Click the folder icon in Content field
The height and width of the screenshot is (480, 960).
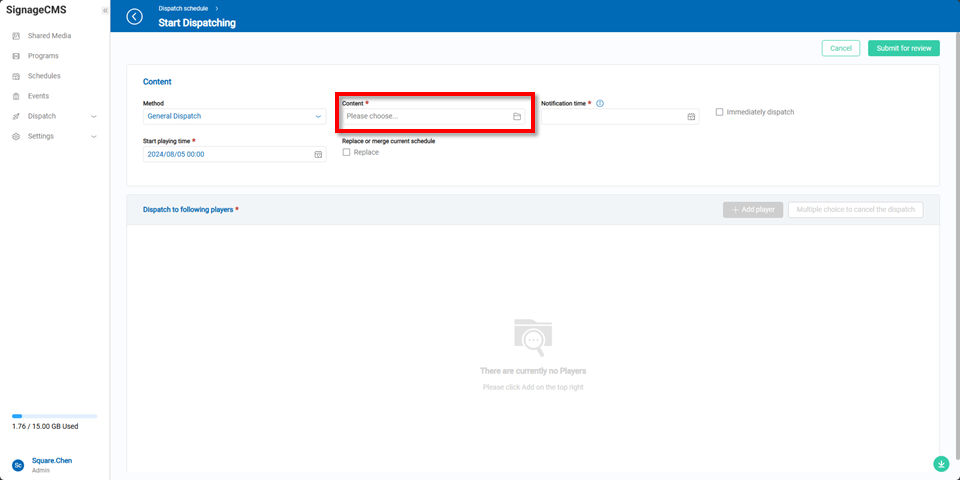point(517,117)
